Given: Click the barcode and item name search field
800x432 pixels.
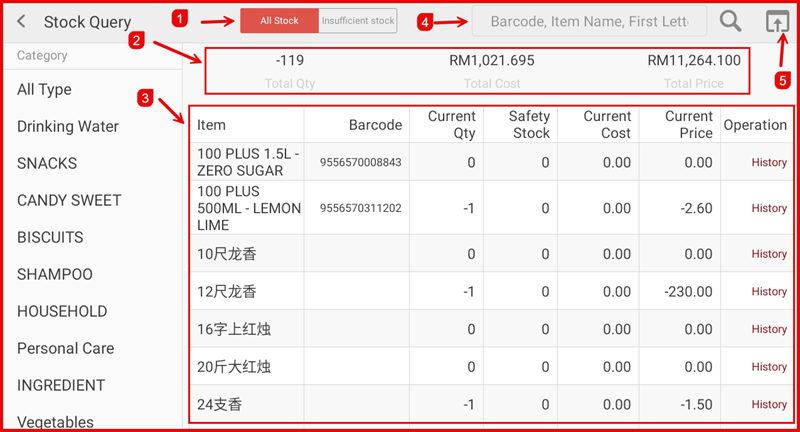Looking at the screenshot, I should (590, 21).
